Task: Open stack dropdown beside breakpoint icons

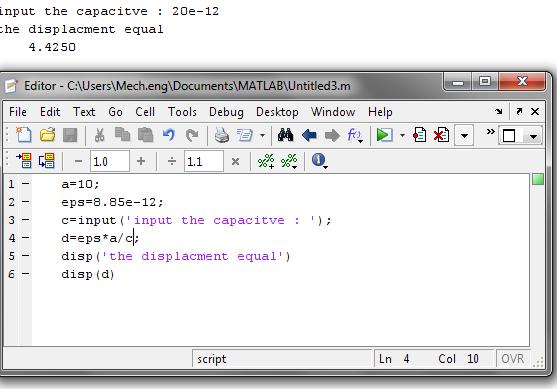Action: point(464,135)
